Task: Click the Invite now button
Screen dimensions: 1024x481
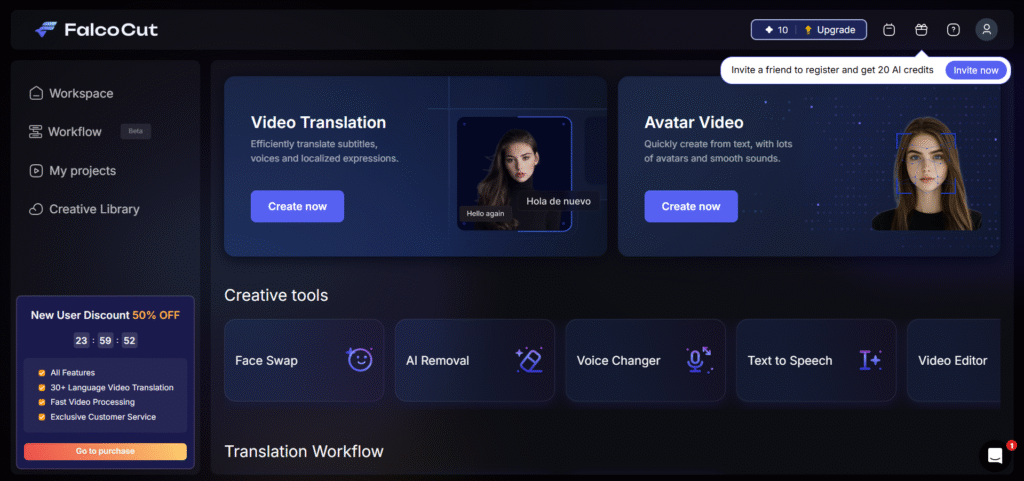Action: point(976,70)
